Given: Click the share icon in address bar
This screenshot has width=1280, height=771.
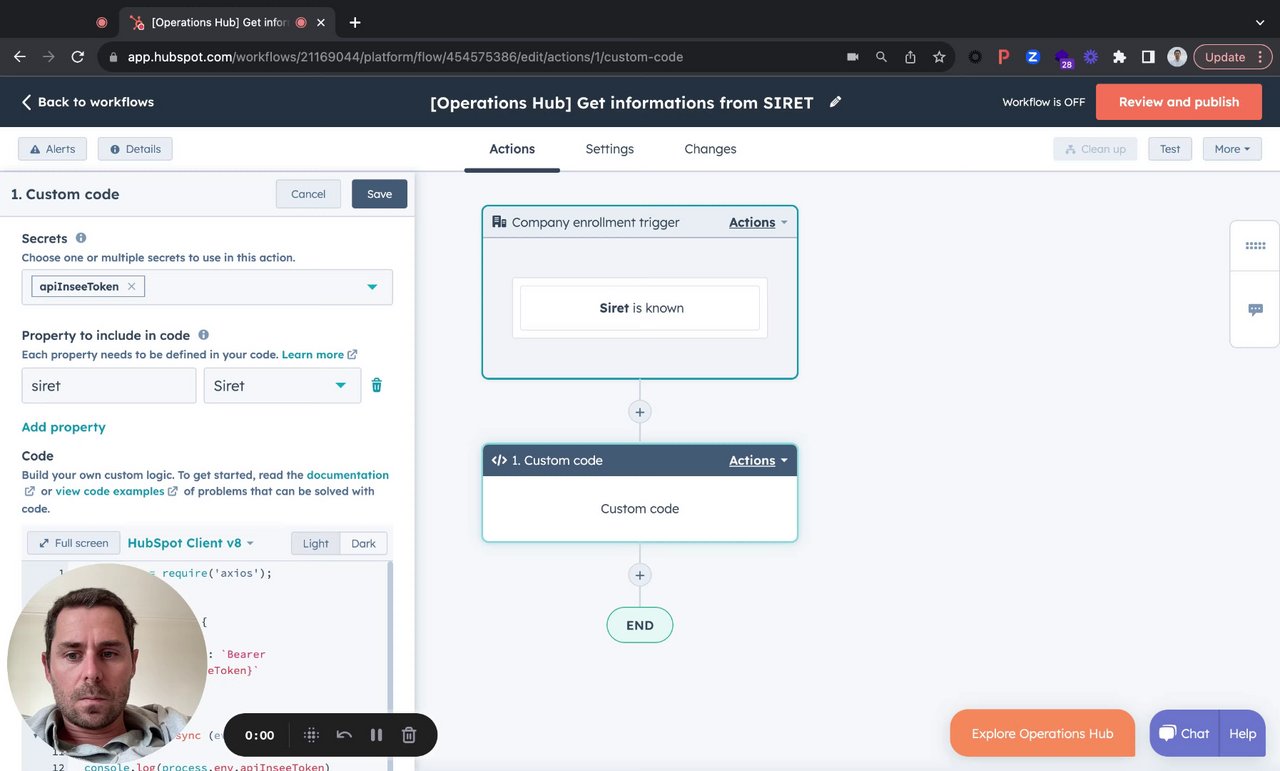Looking at the screenshot, I should tap(910, 57).
